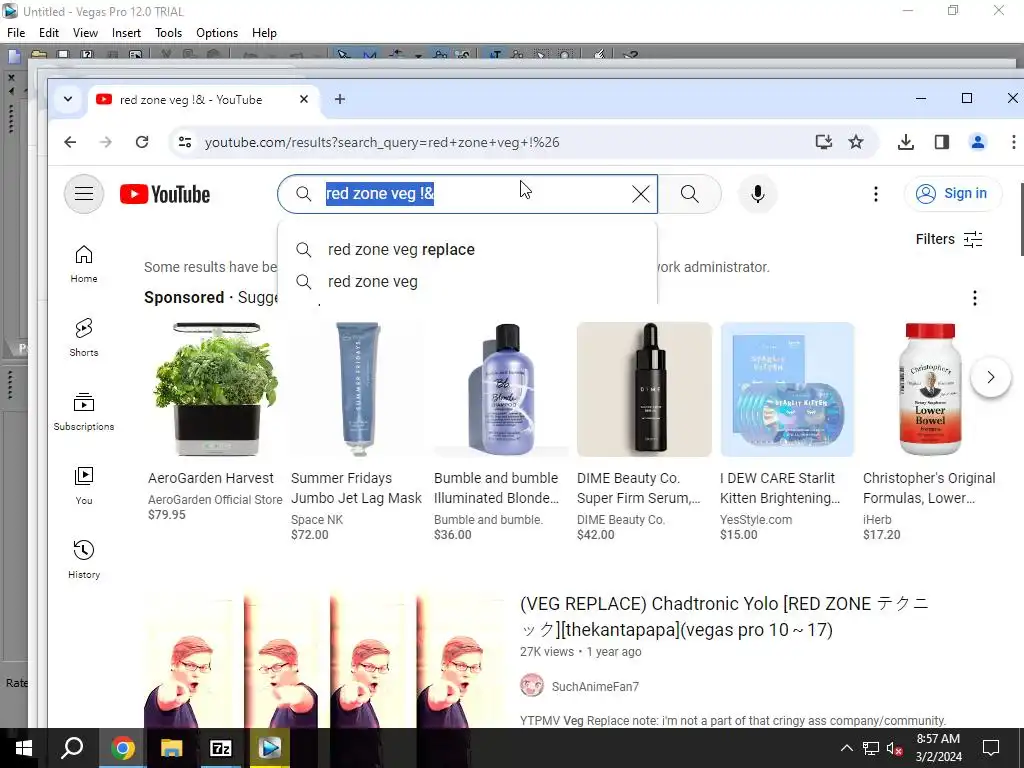Click the AeroGarden Harvest product image
Image resolution: width=1024 pixels, height=768 pixels.
216,389
